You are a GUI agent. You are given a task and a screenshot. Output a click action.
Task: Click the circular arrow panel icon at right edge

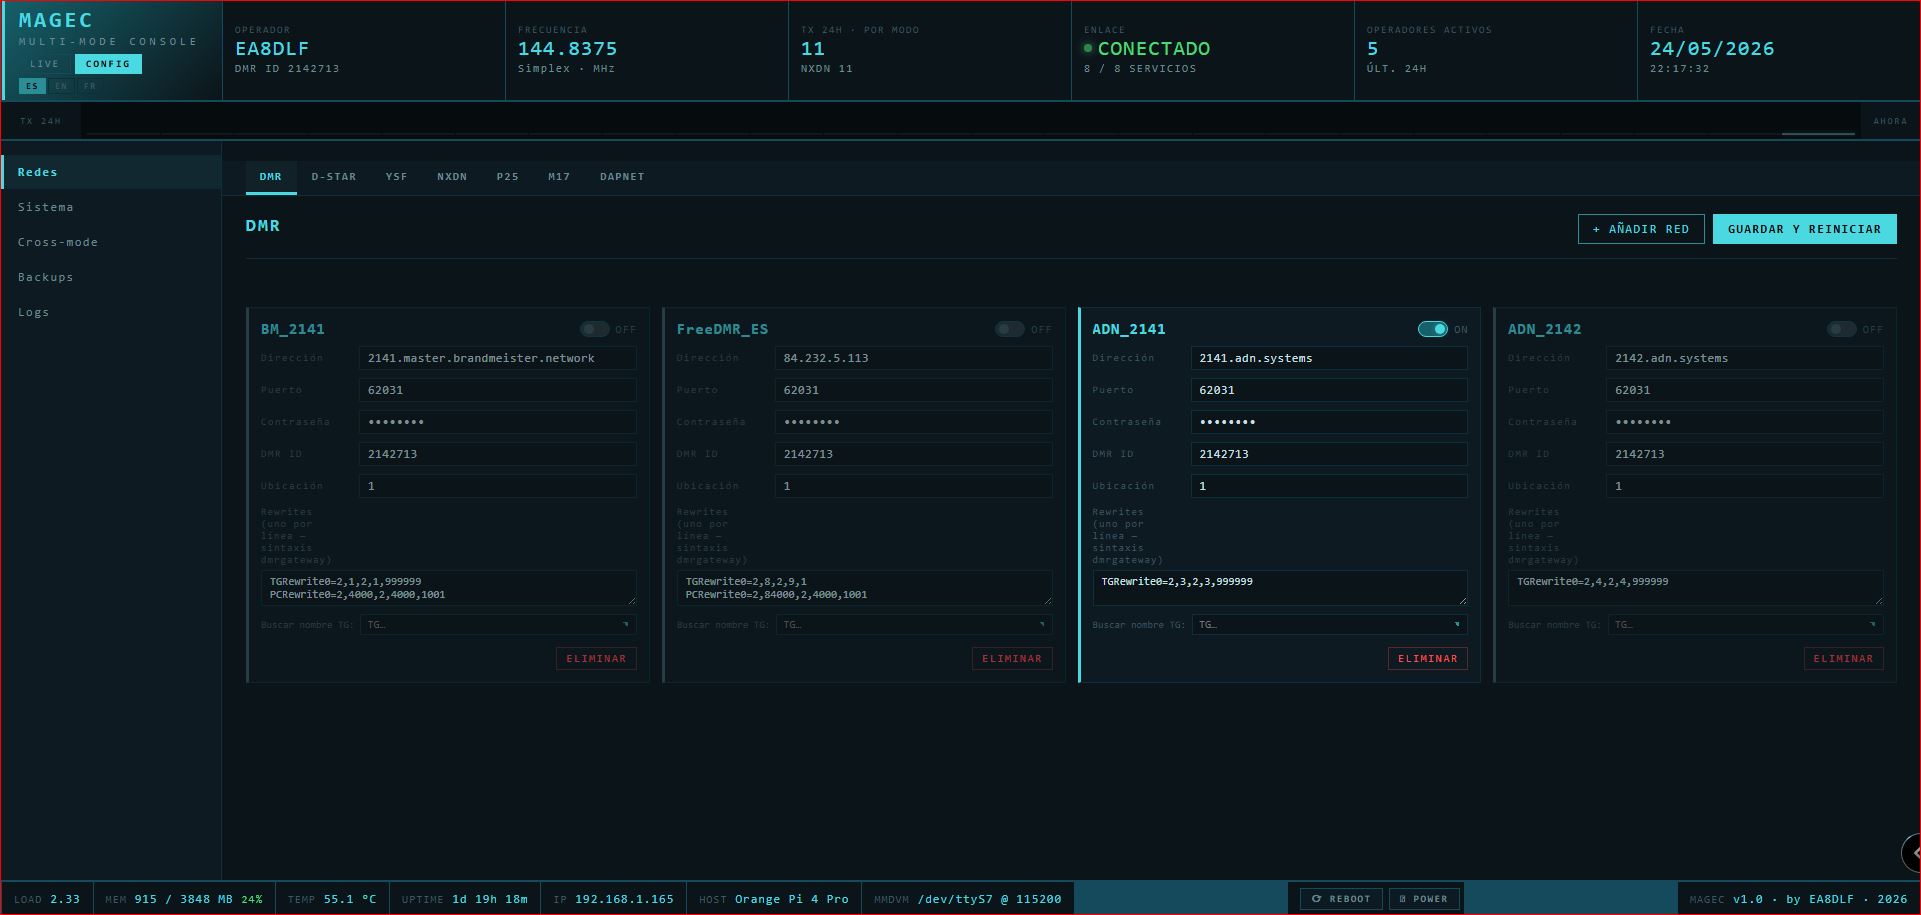(x=1911, y=853)
